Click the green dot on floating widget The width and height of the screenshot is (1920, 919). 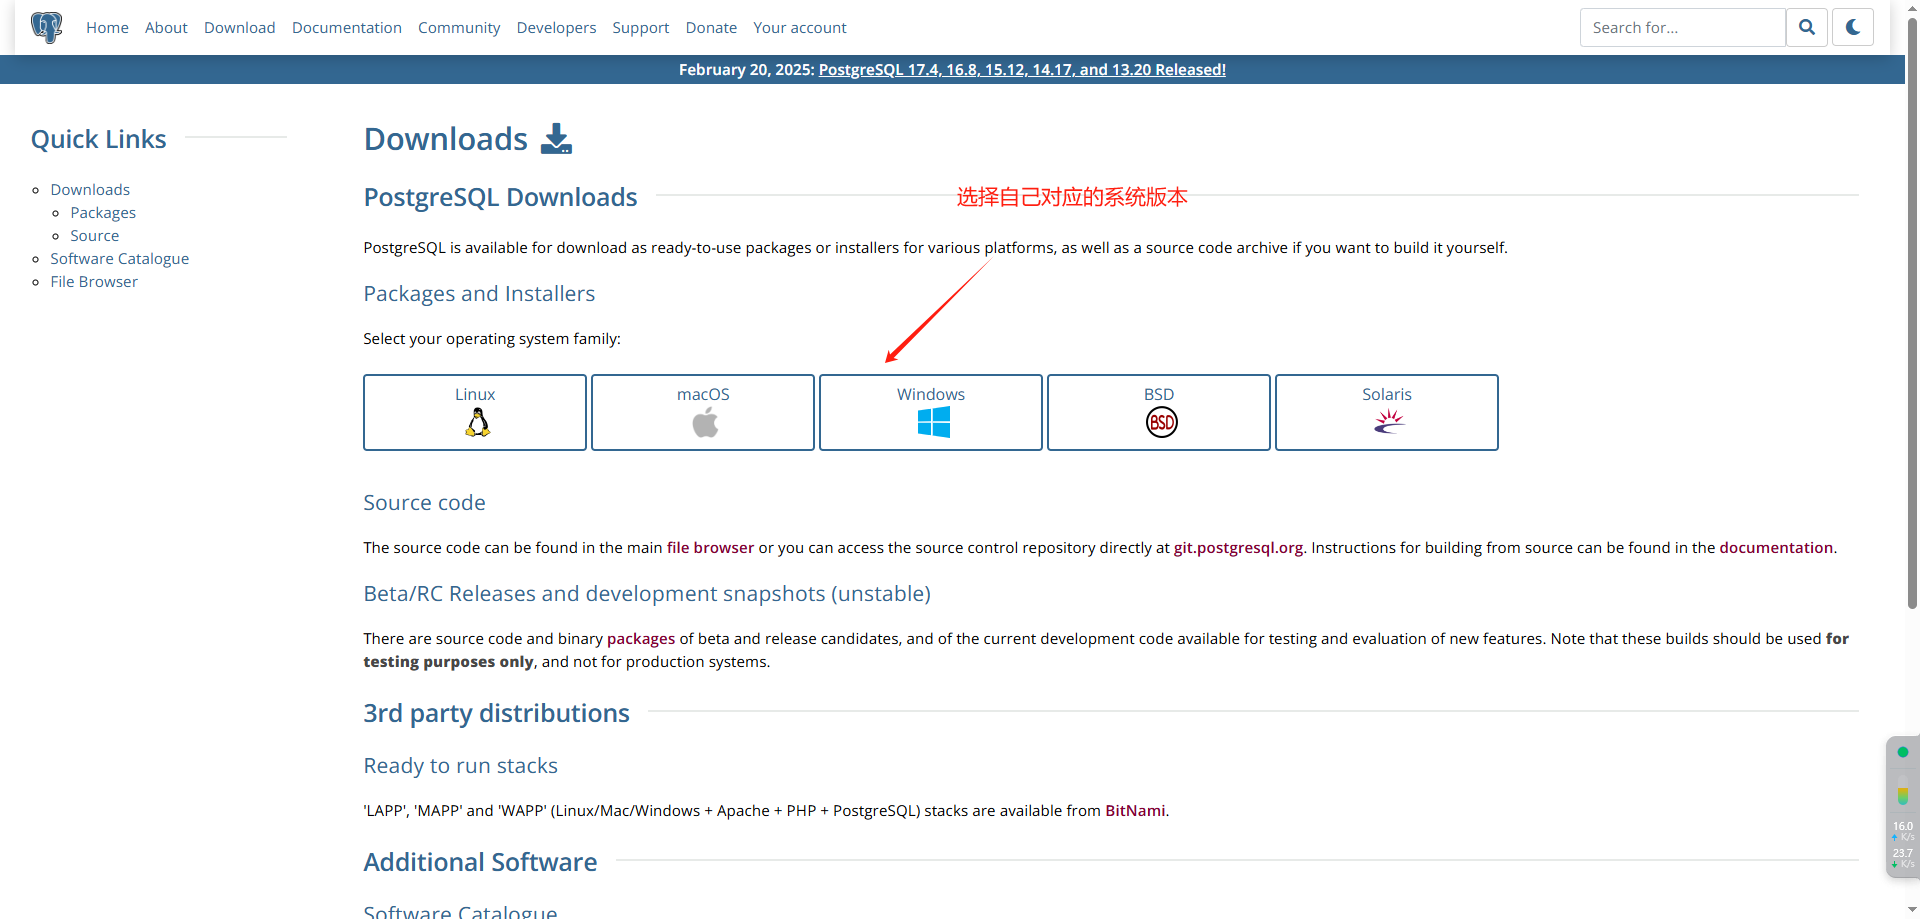point(1903,752)
